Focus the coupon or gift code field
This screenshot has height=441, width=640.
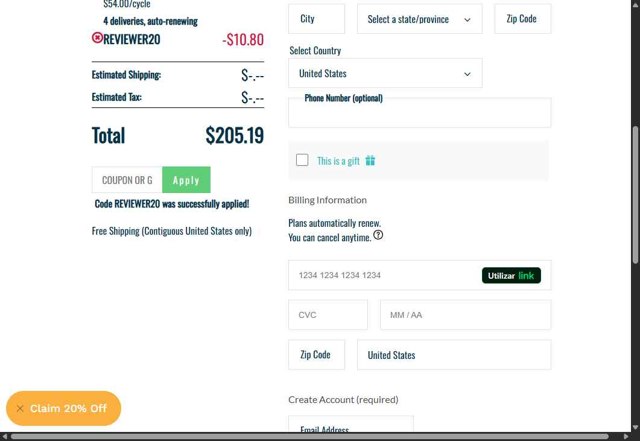[x=127, y=180]
